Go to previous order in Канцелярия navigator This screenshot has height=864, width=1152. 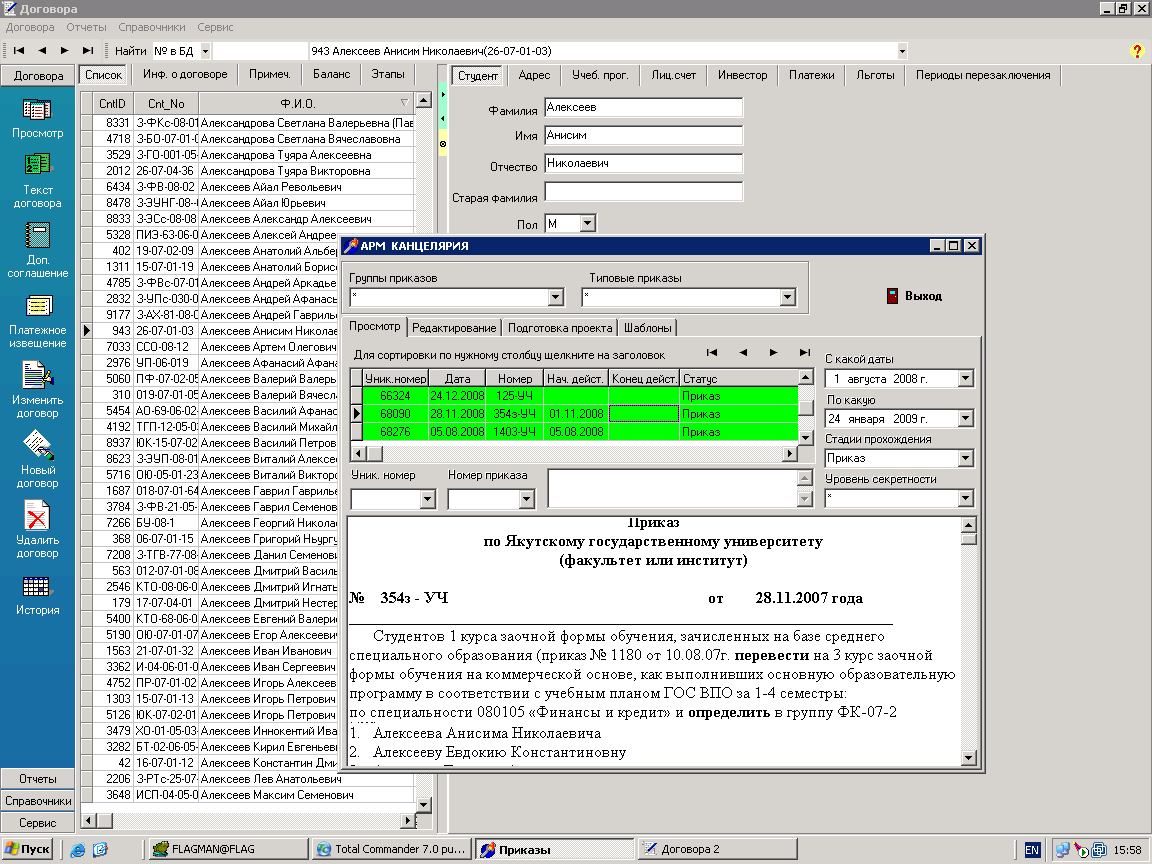pyautogui.click(x=743, y=353)
